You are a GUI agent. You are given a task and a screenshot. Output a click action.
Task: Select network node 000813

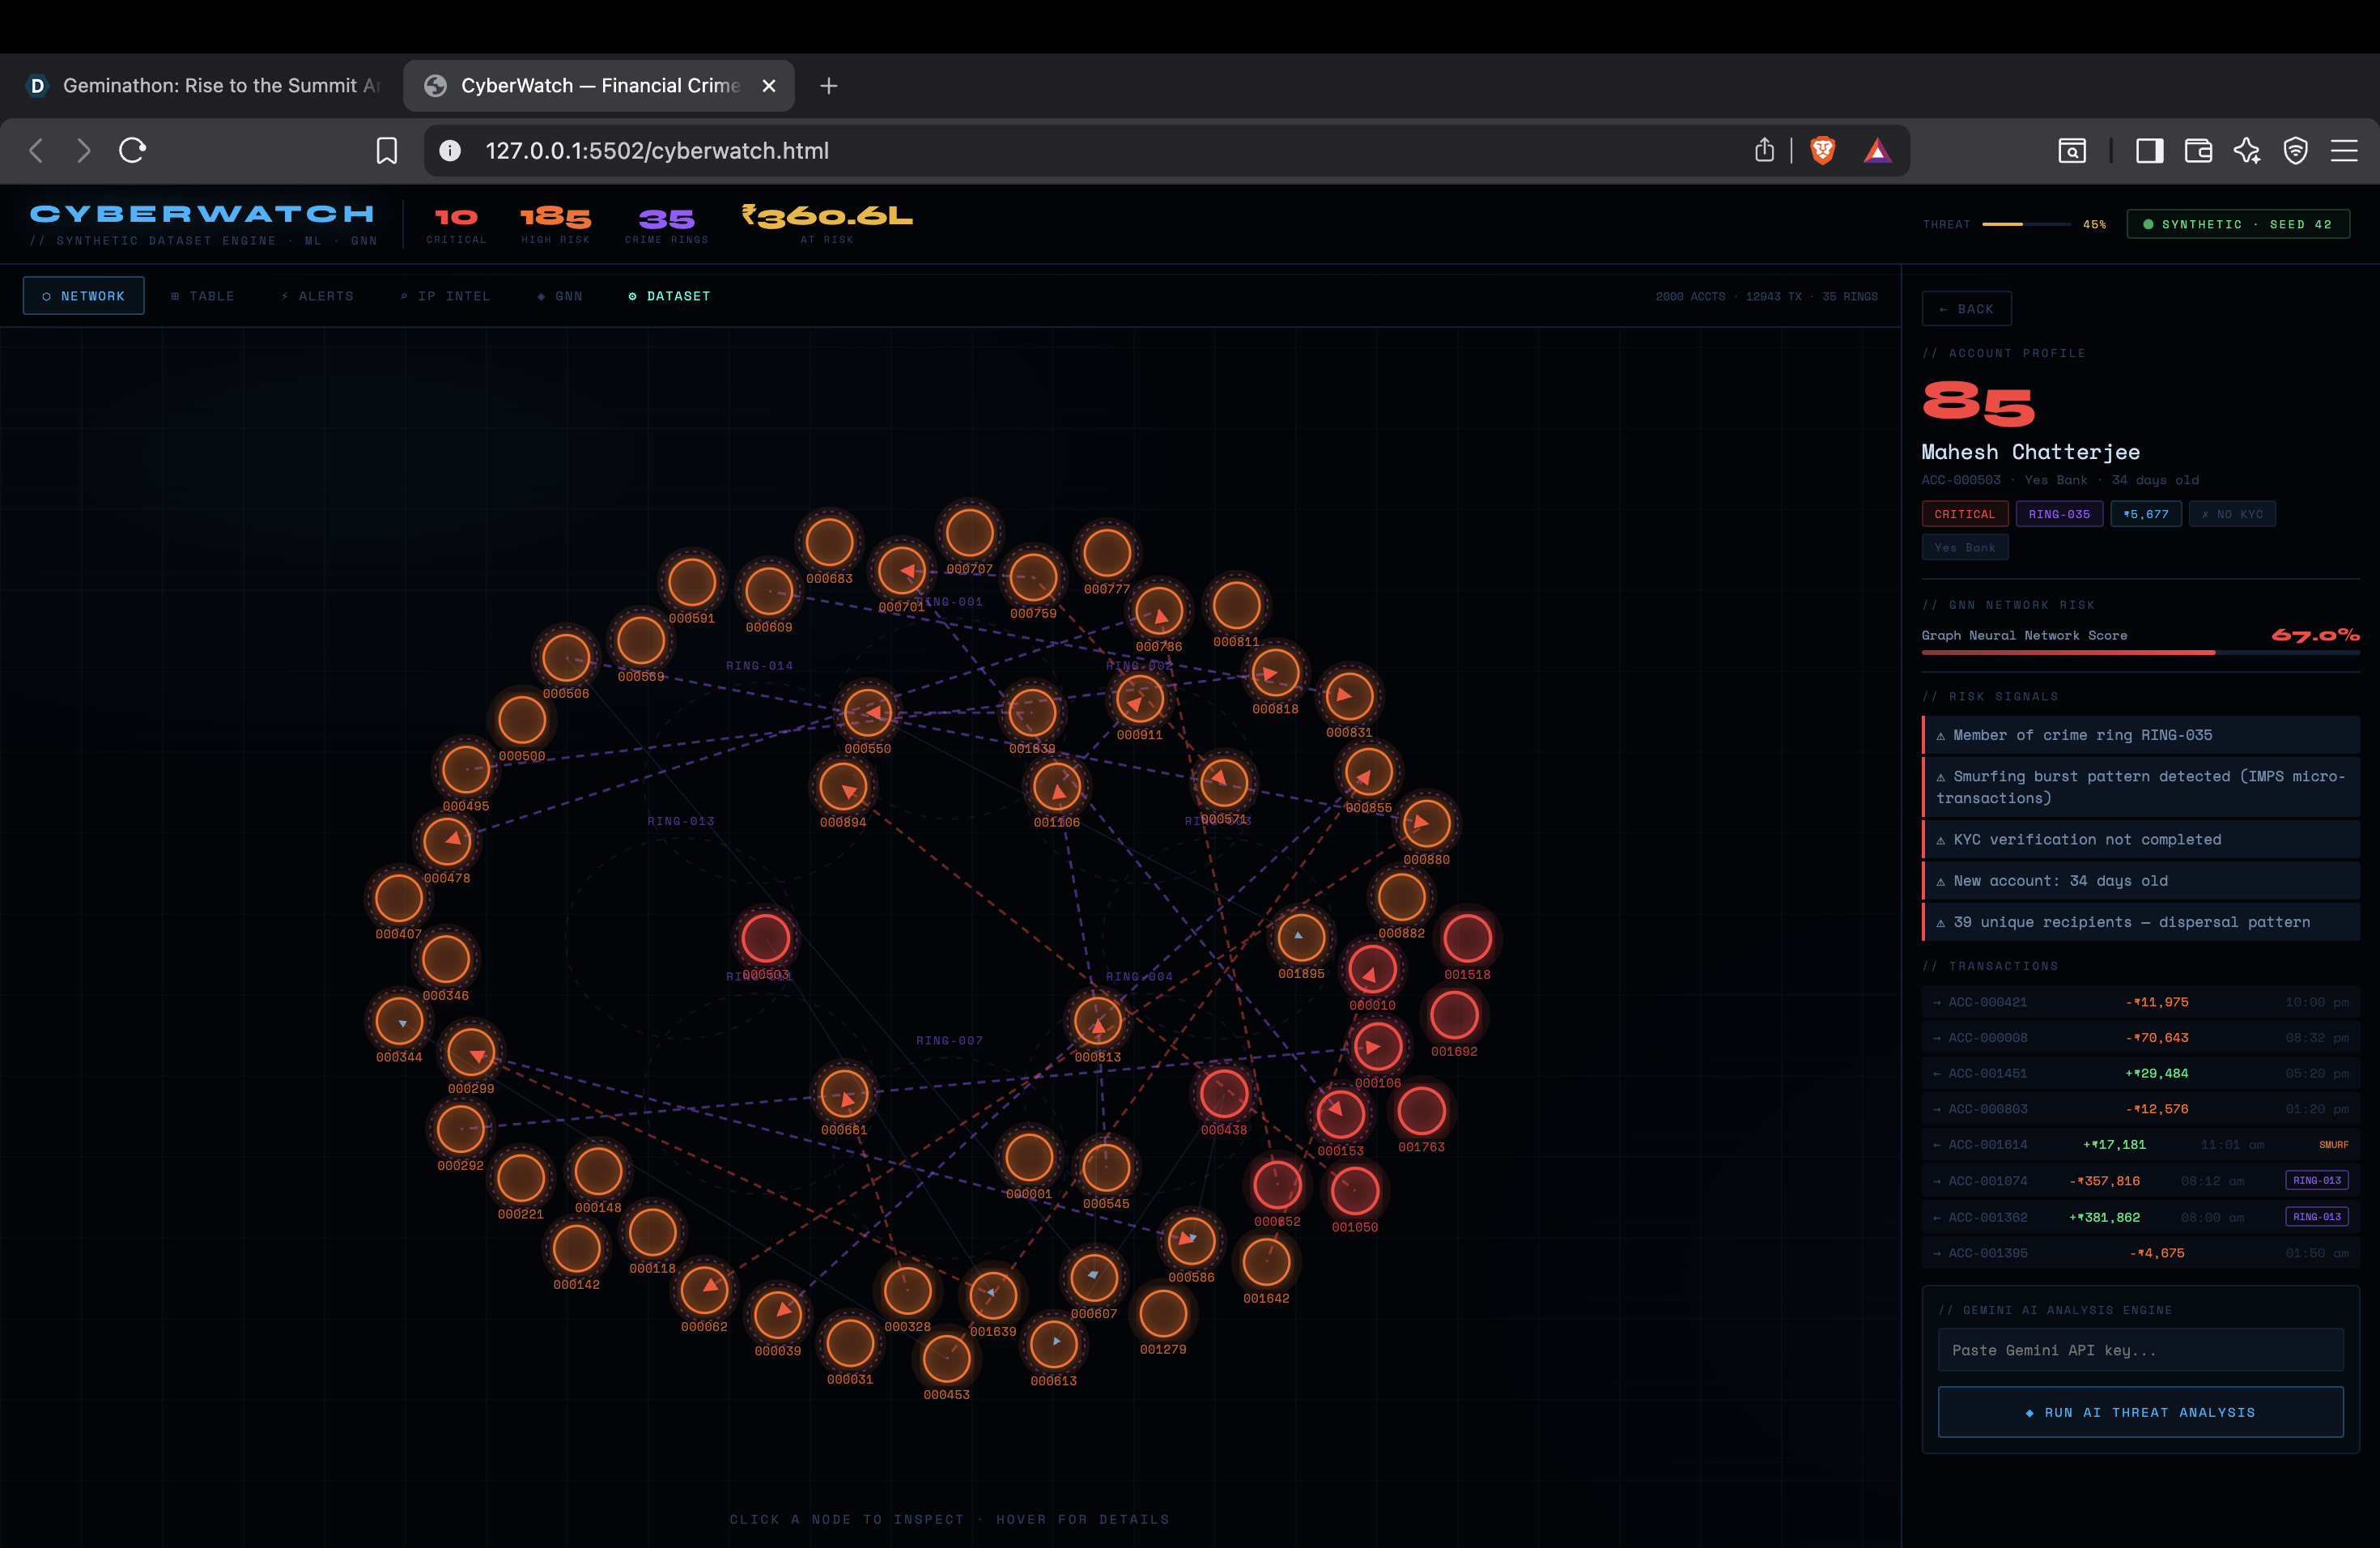coord(1097,1021)
